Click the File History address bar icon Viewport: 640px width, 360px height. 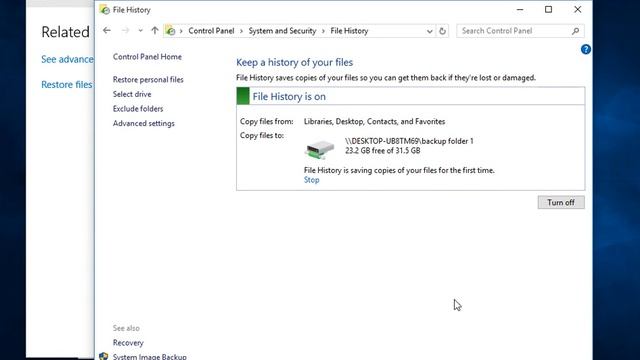click(170, 31)
